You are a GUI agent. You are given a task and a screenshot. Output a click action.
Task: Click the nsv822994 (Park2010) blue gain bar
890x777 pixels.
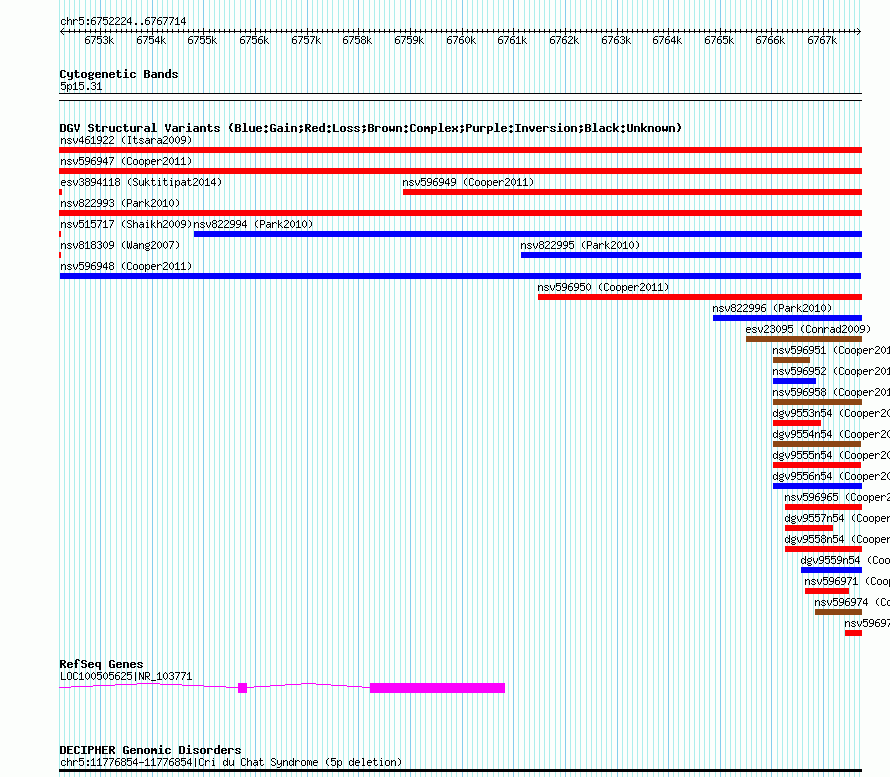[x=528, y=234]
